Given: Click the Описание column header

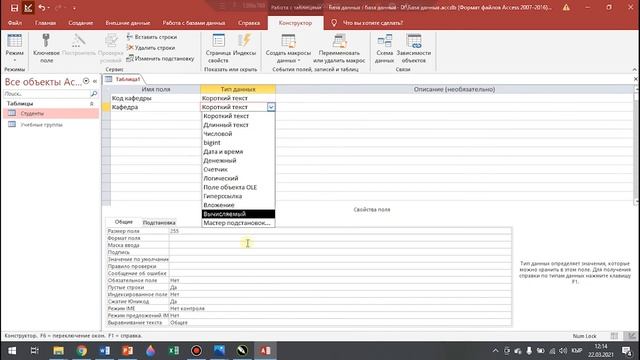Looking at the screenshot, I should coord(454,89).
